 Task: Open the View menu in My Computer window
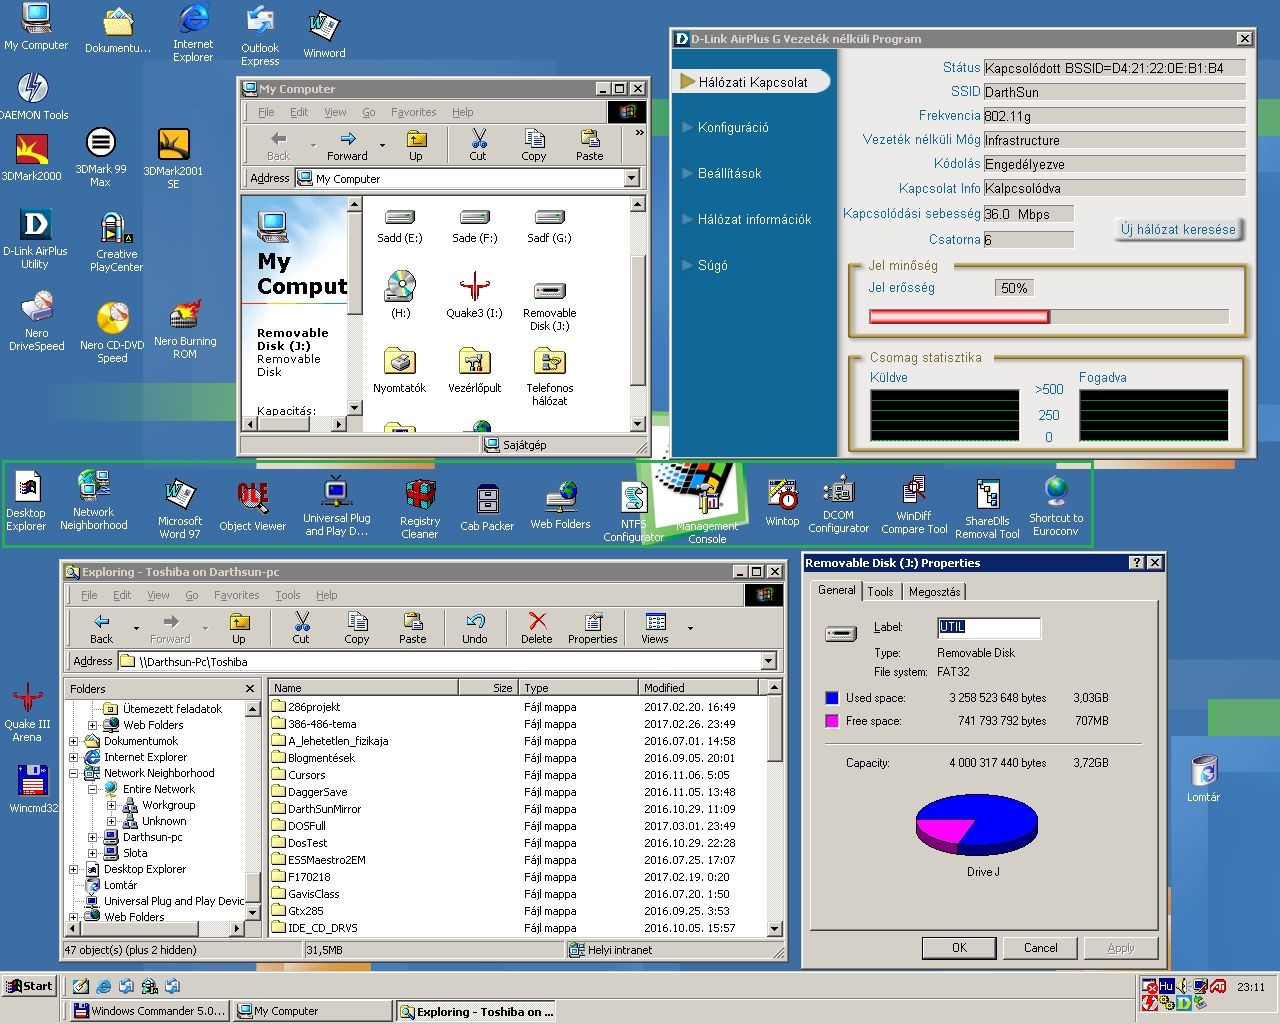335,112
